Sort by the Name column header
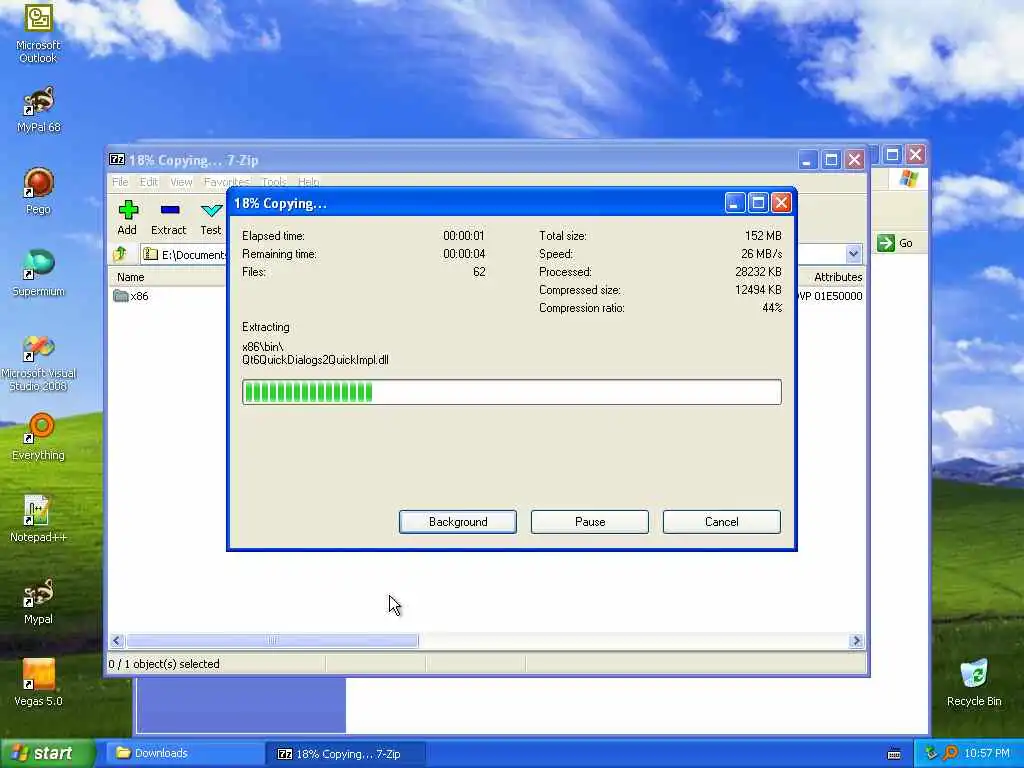Viewport: 1024px width, 768px height. point(130,277)
